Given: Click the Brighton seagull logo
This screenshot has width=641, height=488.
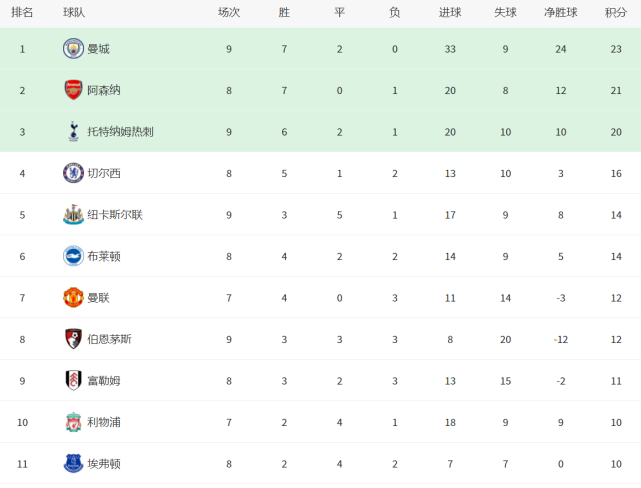Looking at the screenshot, I should click(x=73, y=256).
